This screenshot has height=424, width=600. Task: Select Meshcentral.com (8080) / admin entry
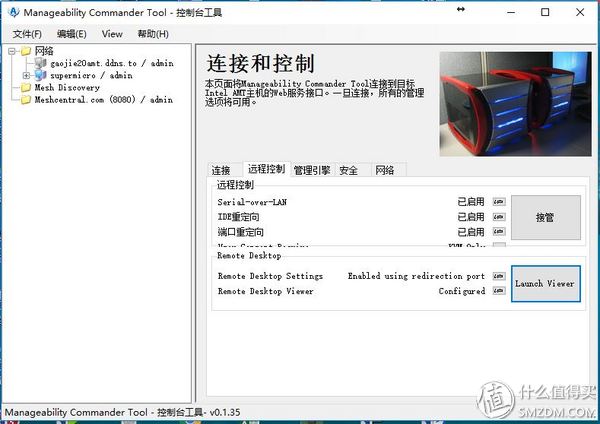pyautogui.click(x=104, y=100)
